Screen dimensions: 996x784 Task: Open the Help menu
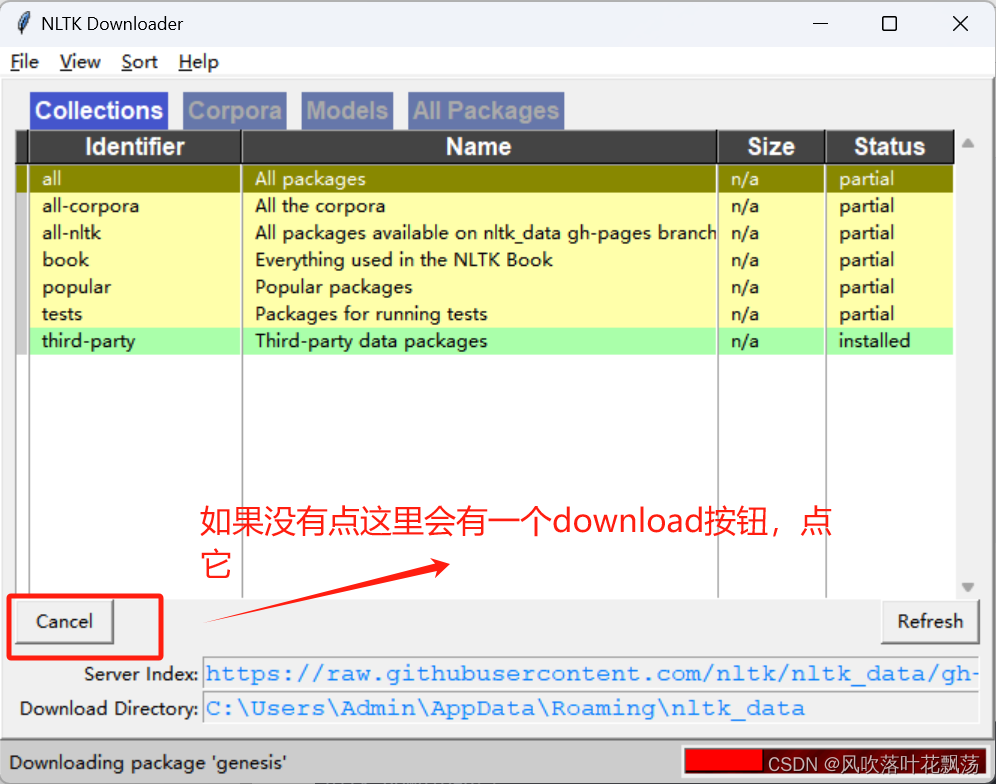pos(198,62)
